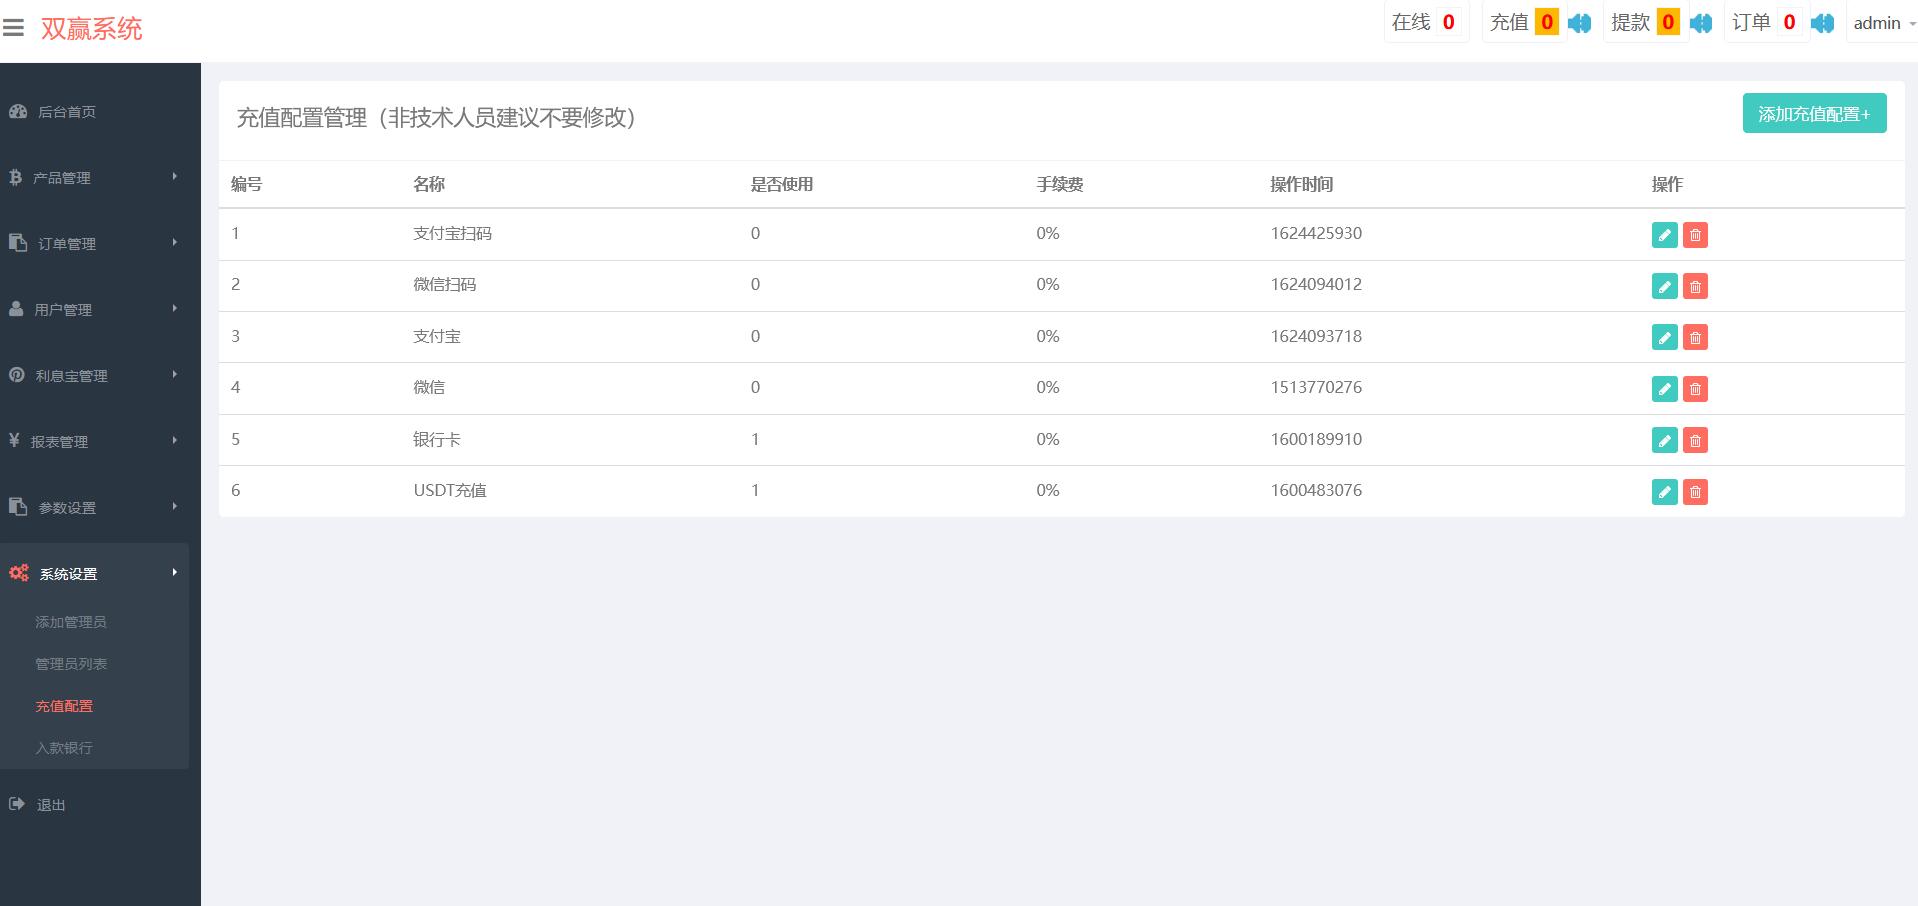Viewport: 1918px width, 906px height.
Task: Click the sound icon next to 订单
Action: pyautogui.click(x=1822, y=23)
